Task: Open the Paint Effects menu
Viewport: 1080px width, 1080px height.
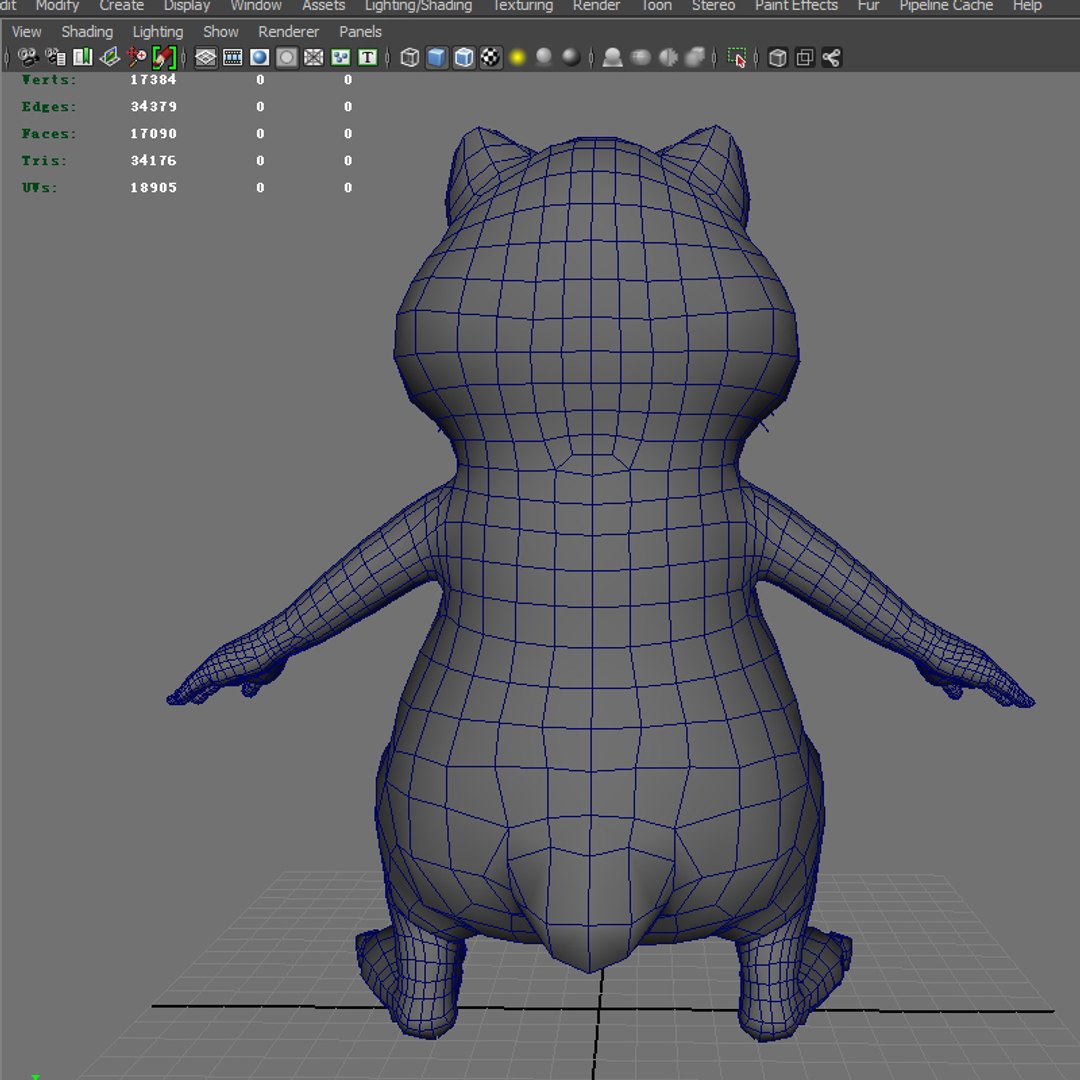Action: point(796,6)
